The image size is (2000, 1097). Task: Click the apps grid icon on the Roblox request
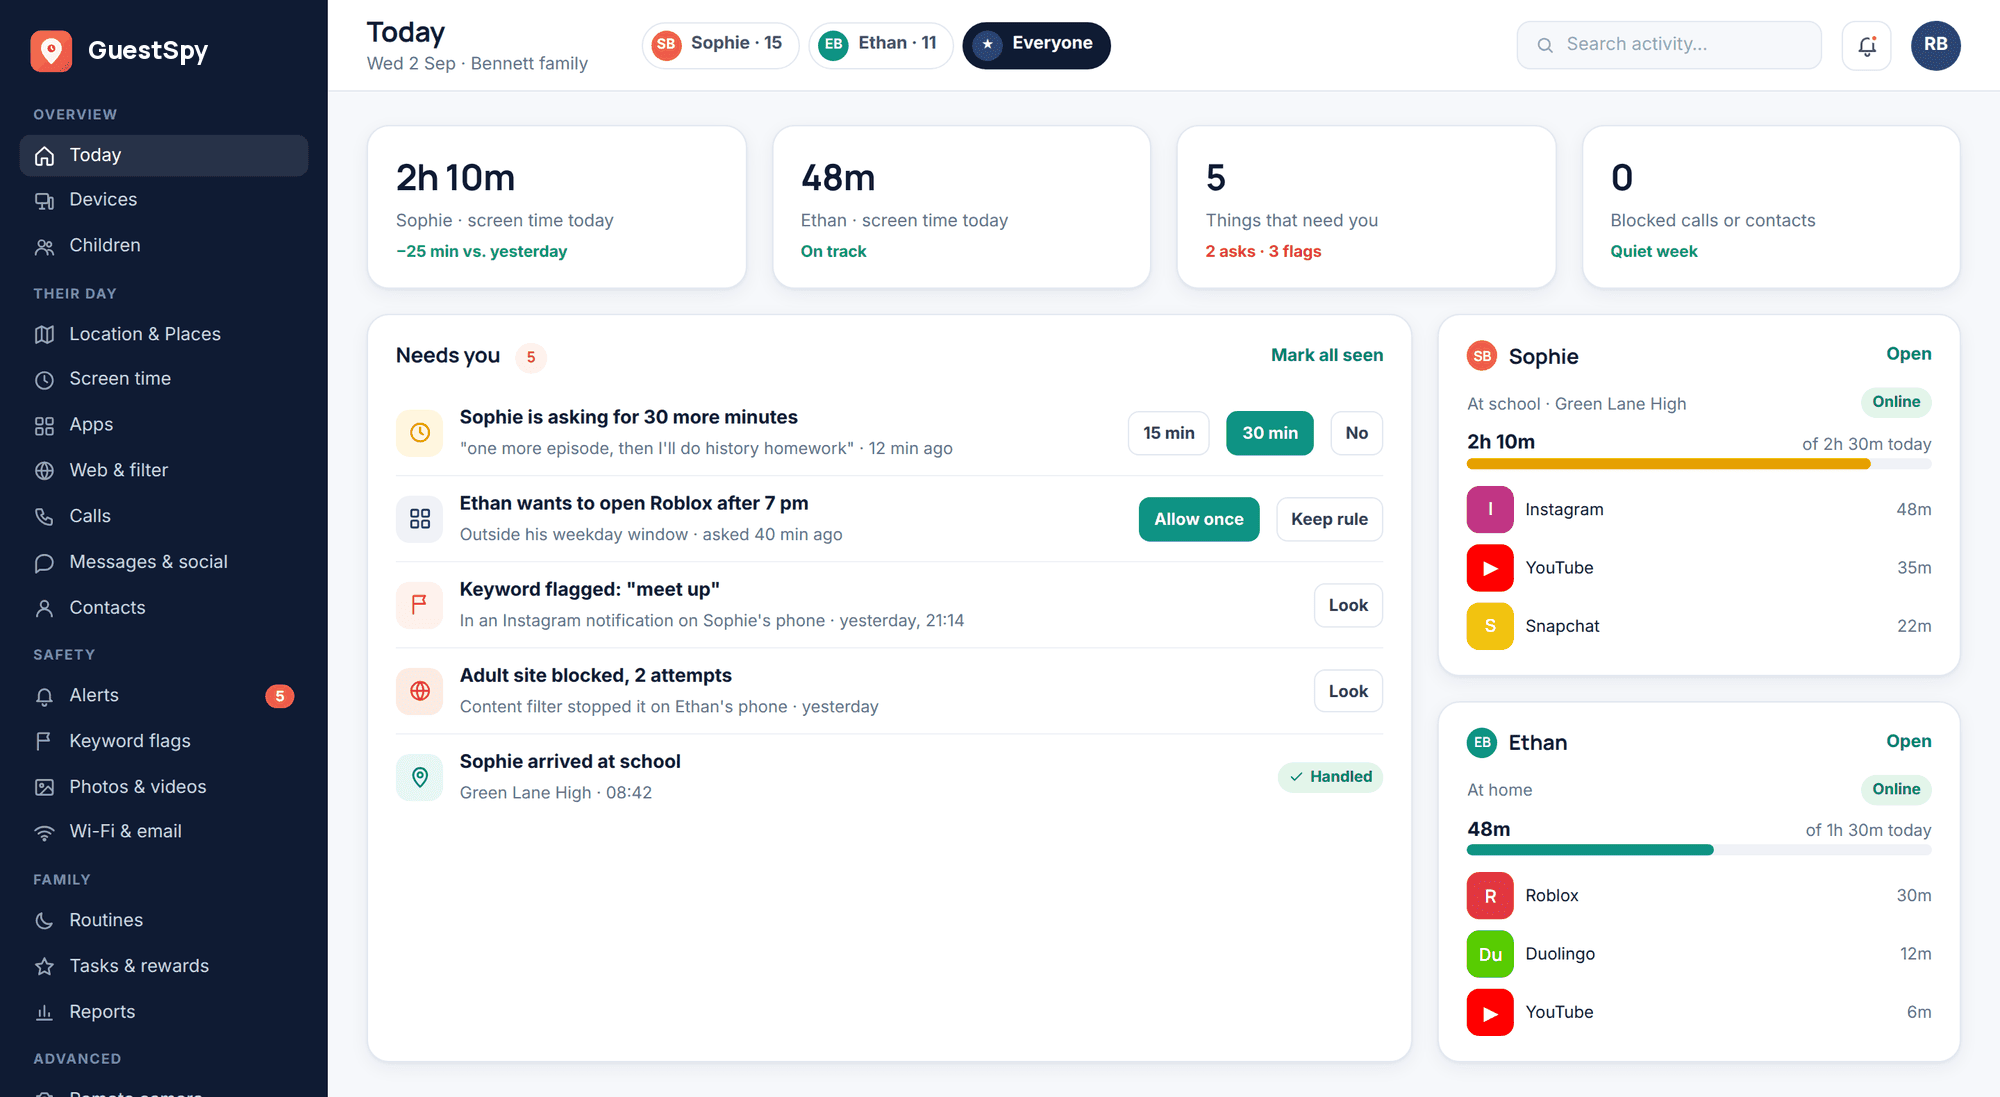point(420,519)
